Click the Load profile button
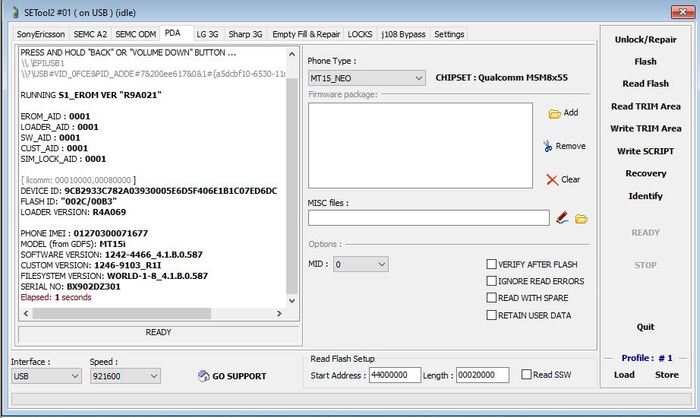700x418 pixels. coord(624,375)
